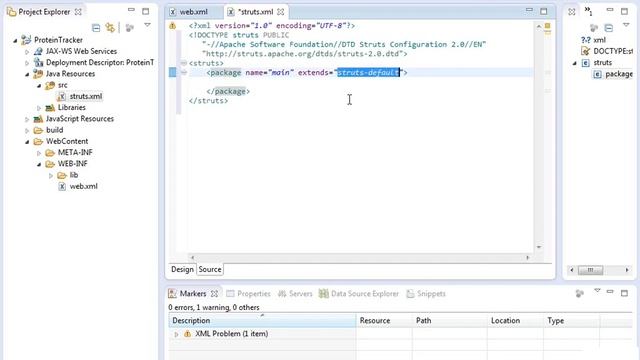Switch to the web.xml editor tab

tap(193, 12)
